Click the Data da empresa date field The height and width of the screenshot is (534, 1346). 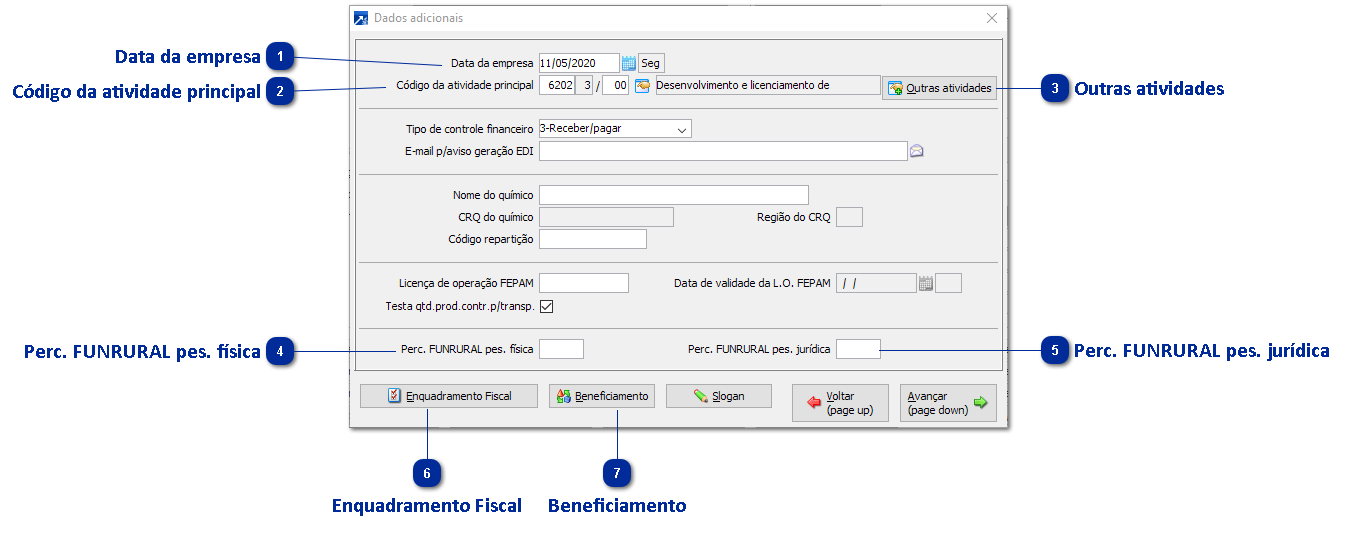coord(579,63)
